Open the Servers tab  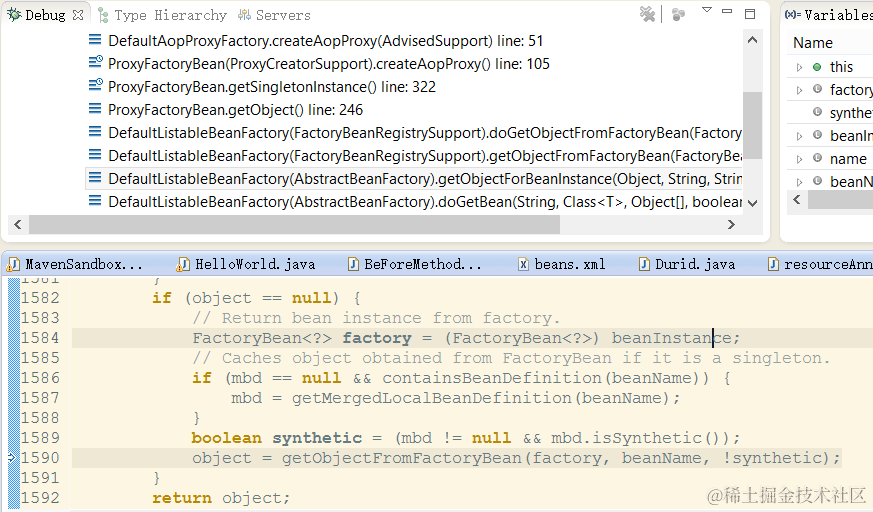click(x=274, y=15)
